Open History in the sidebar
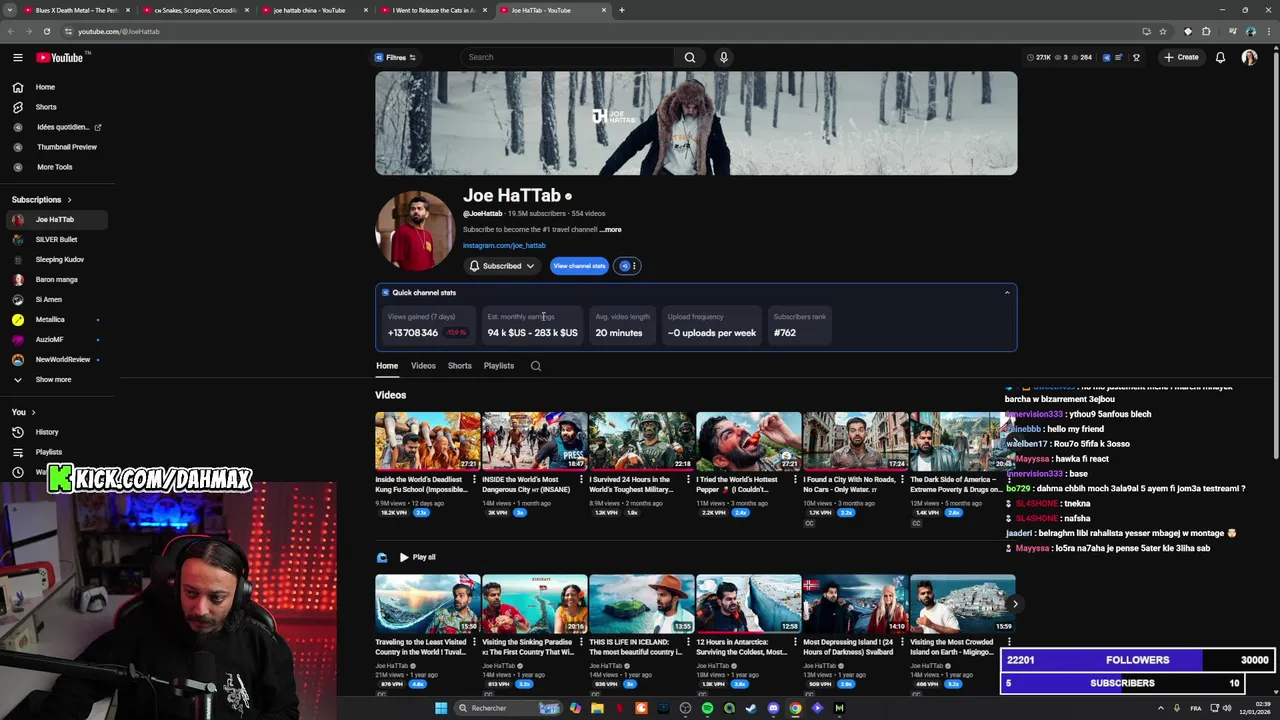 tap(46, 432)
